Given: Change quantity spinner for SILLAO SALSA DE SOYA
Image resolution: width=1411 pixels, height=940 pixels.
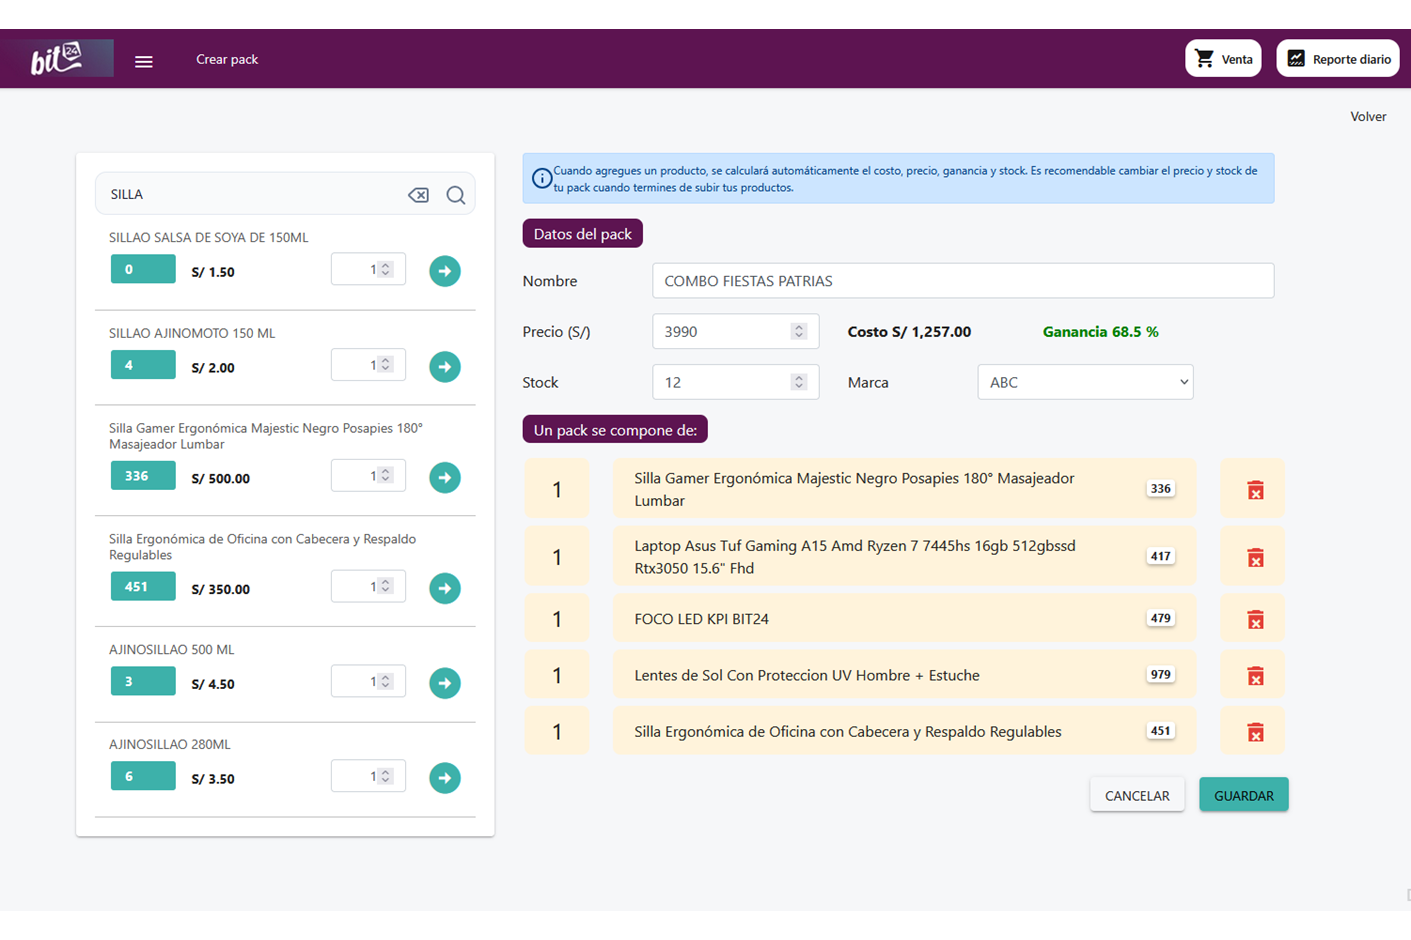Looking at the screenshot, I should [x=385, y=270].
